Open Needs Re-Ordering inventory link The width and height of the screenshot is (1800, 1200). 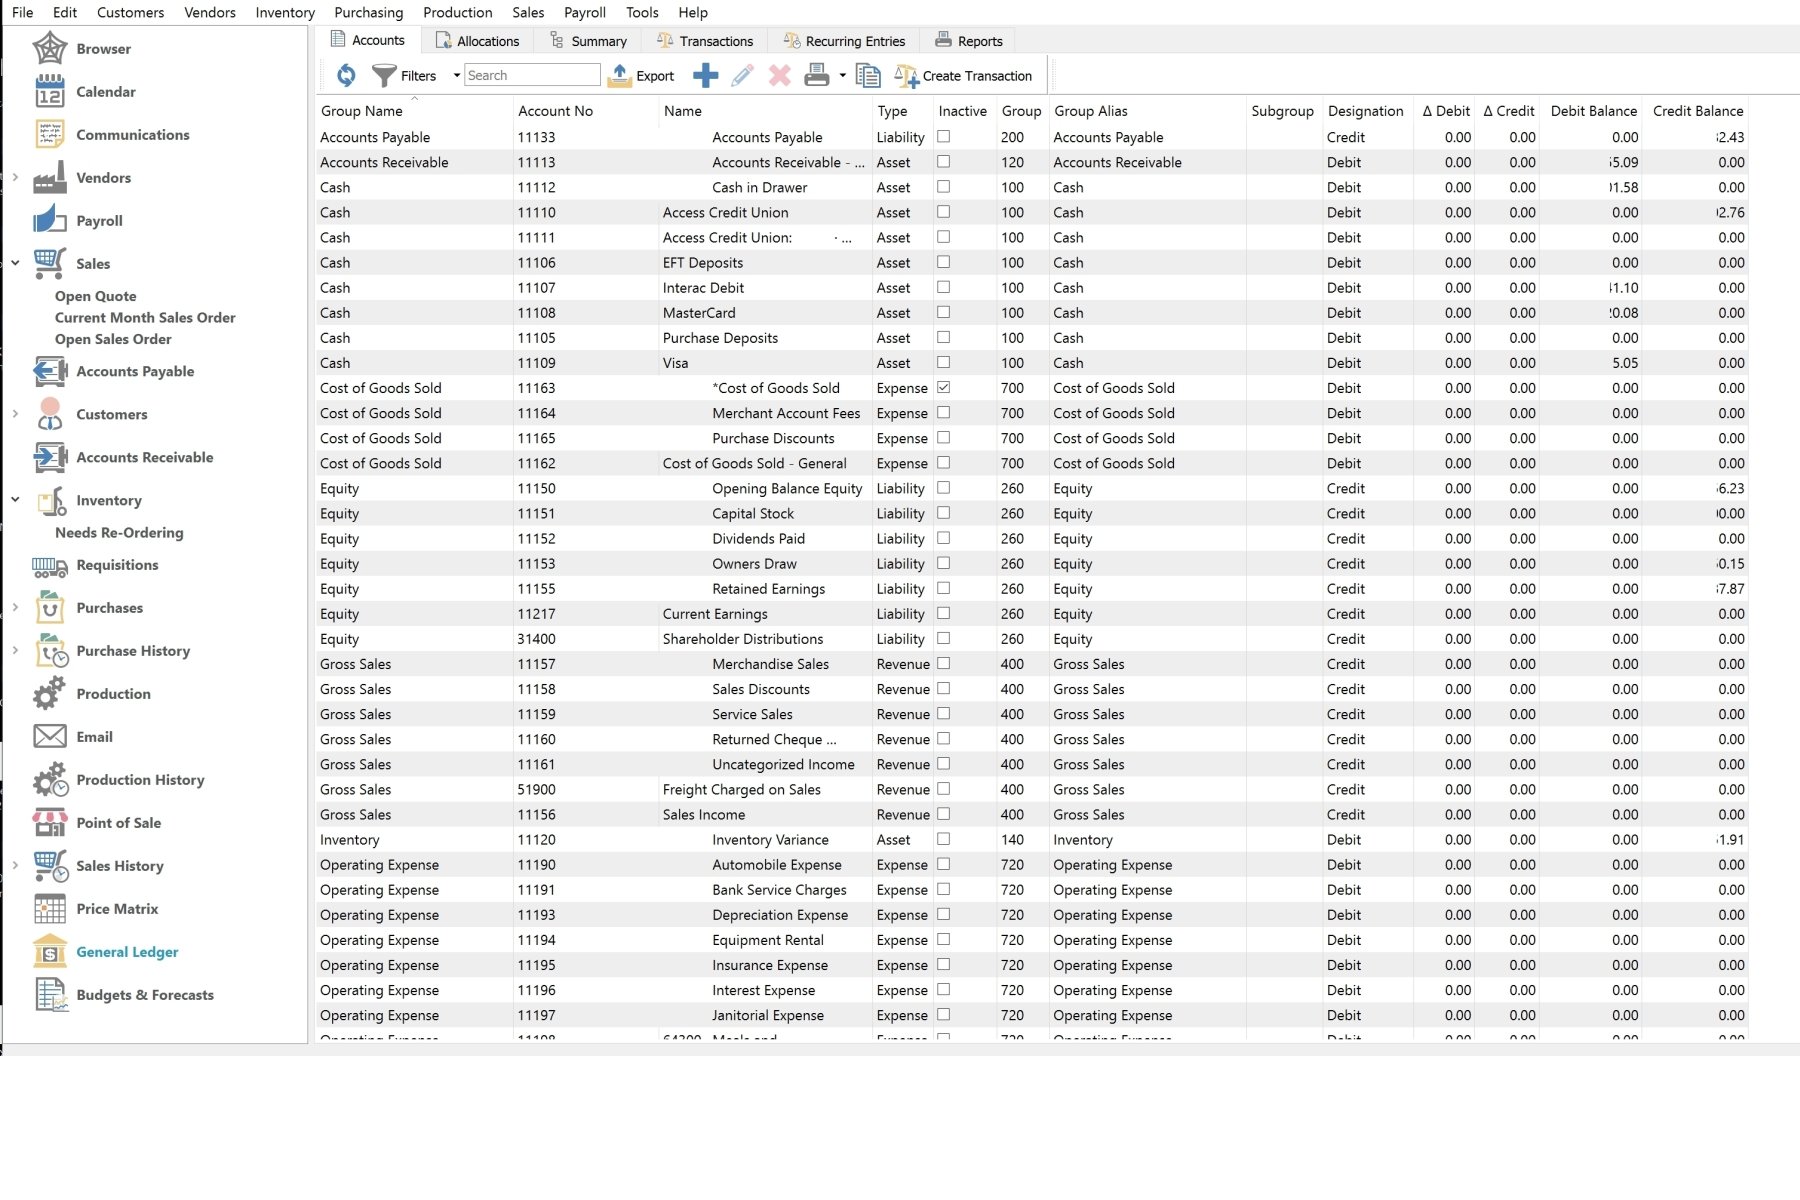point(119,533)
